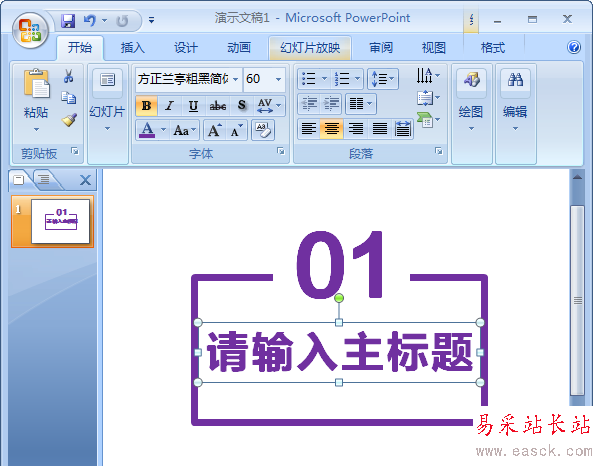Save the presentation with the floppy icon
This screenshot has width=593, height=466.
tap(68, 20)
